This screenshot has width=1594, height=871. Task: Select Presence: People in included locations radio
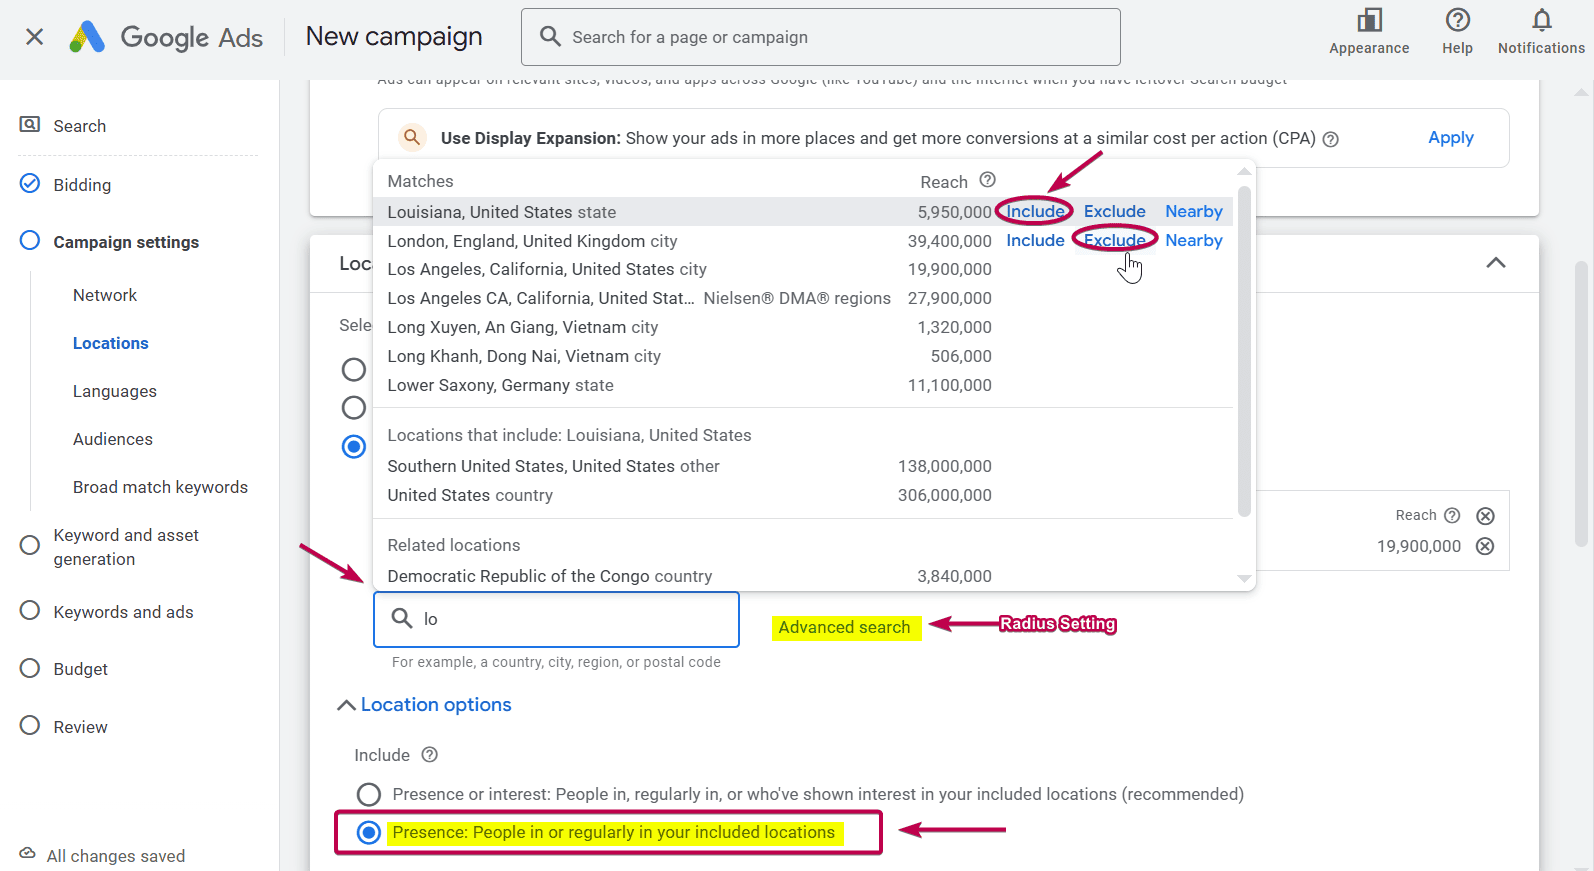click(369, 832)
